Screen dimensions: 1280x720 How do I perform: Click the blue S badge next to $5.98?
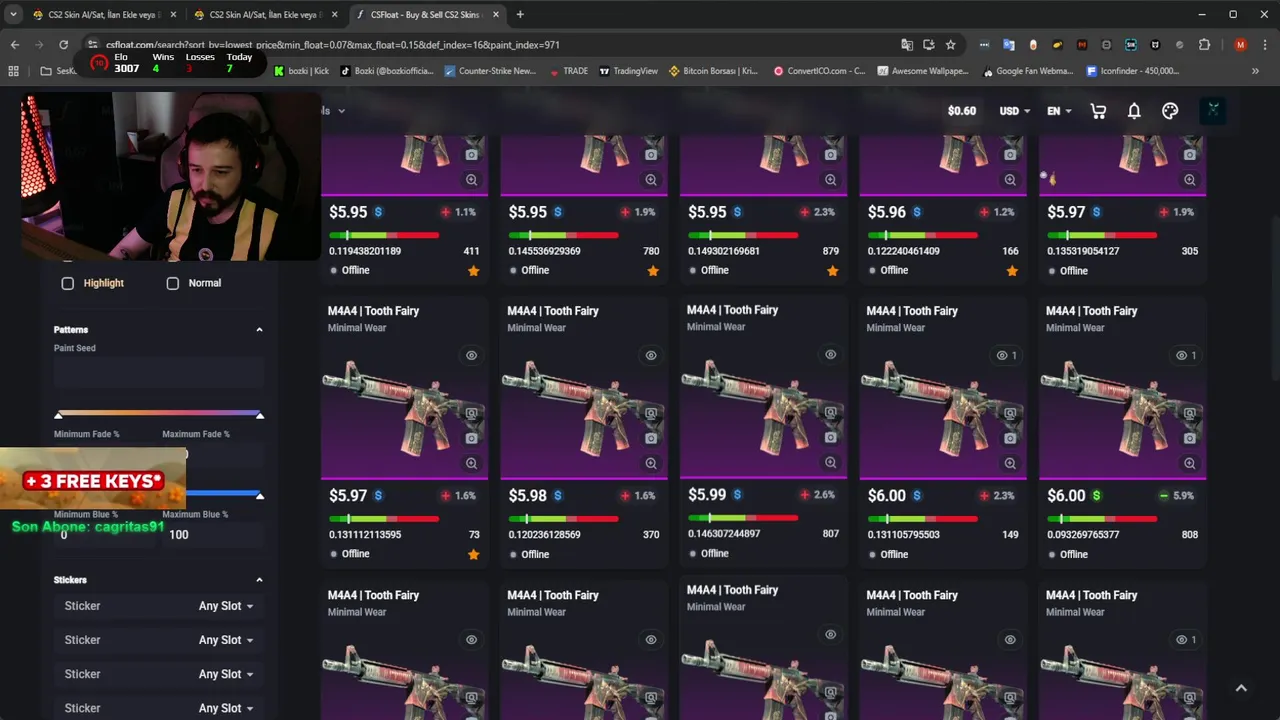(557, 496)
